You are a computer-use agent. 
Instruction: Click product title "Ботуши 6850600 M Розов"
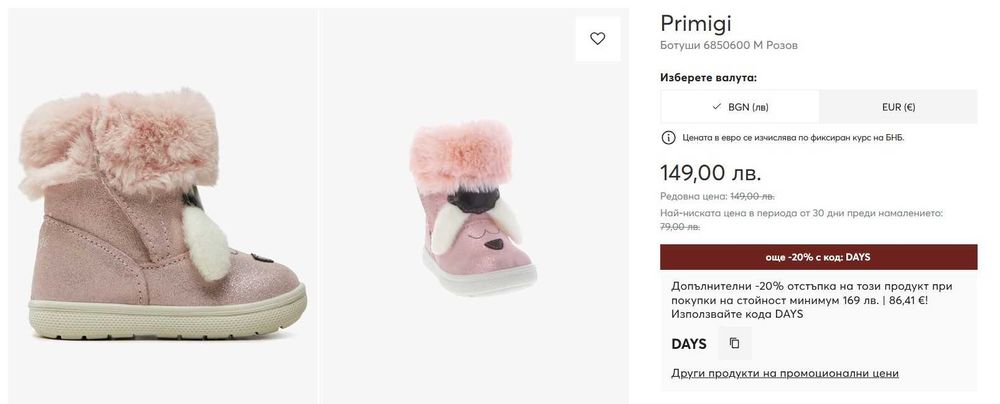(x=729, y=46)
